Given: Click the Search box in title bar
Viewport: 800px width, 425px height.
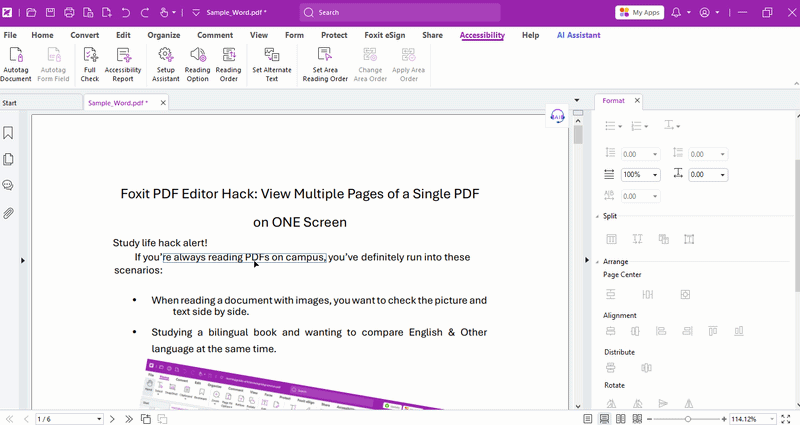Looking at the screenshot, I should 400,12.
